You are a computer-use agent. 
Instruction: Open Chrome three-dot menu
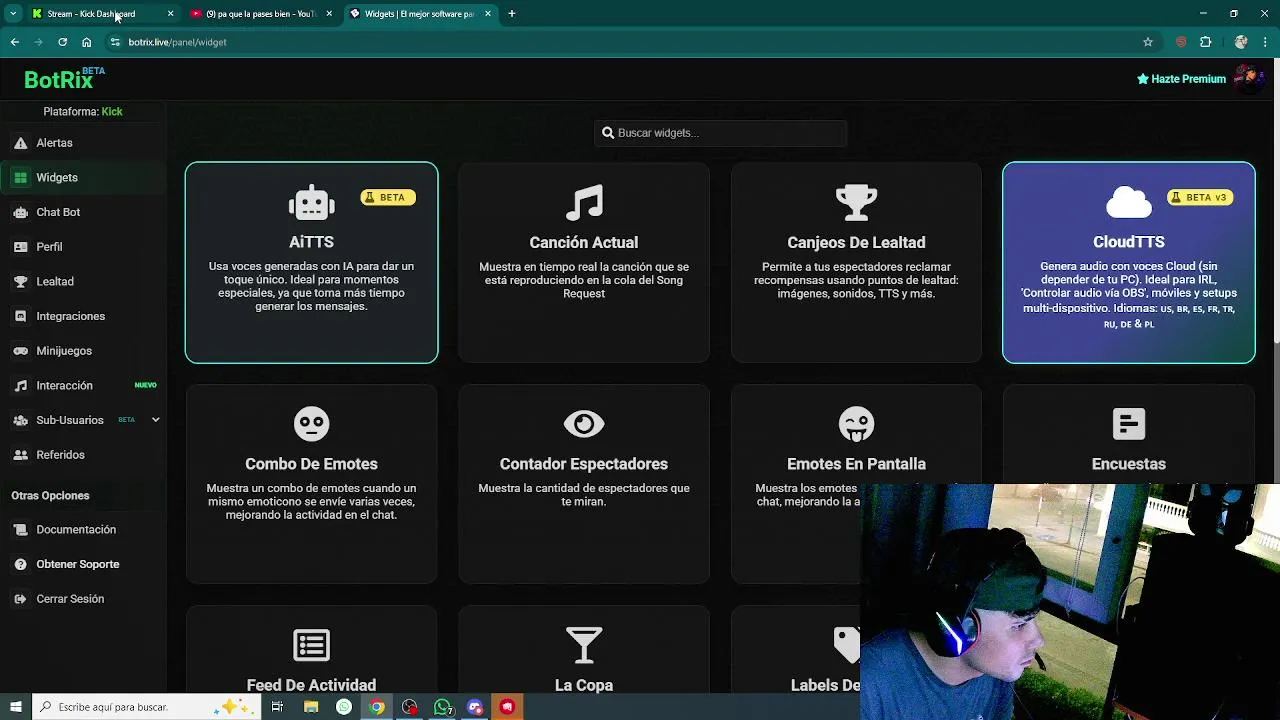click(1266, 42)
